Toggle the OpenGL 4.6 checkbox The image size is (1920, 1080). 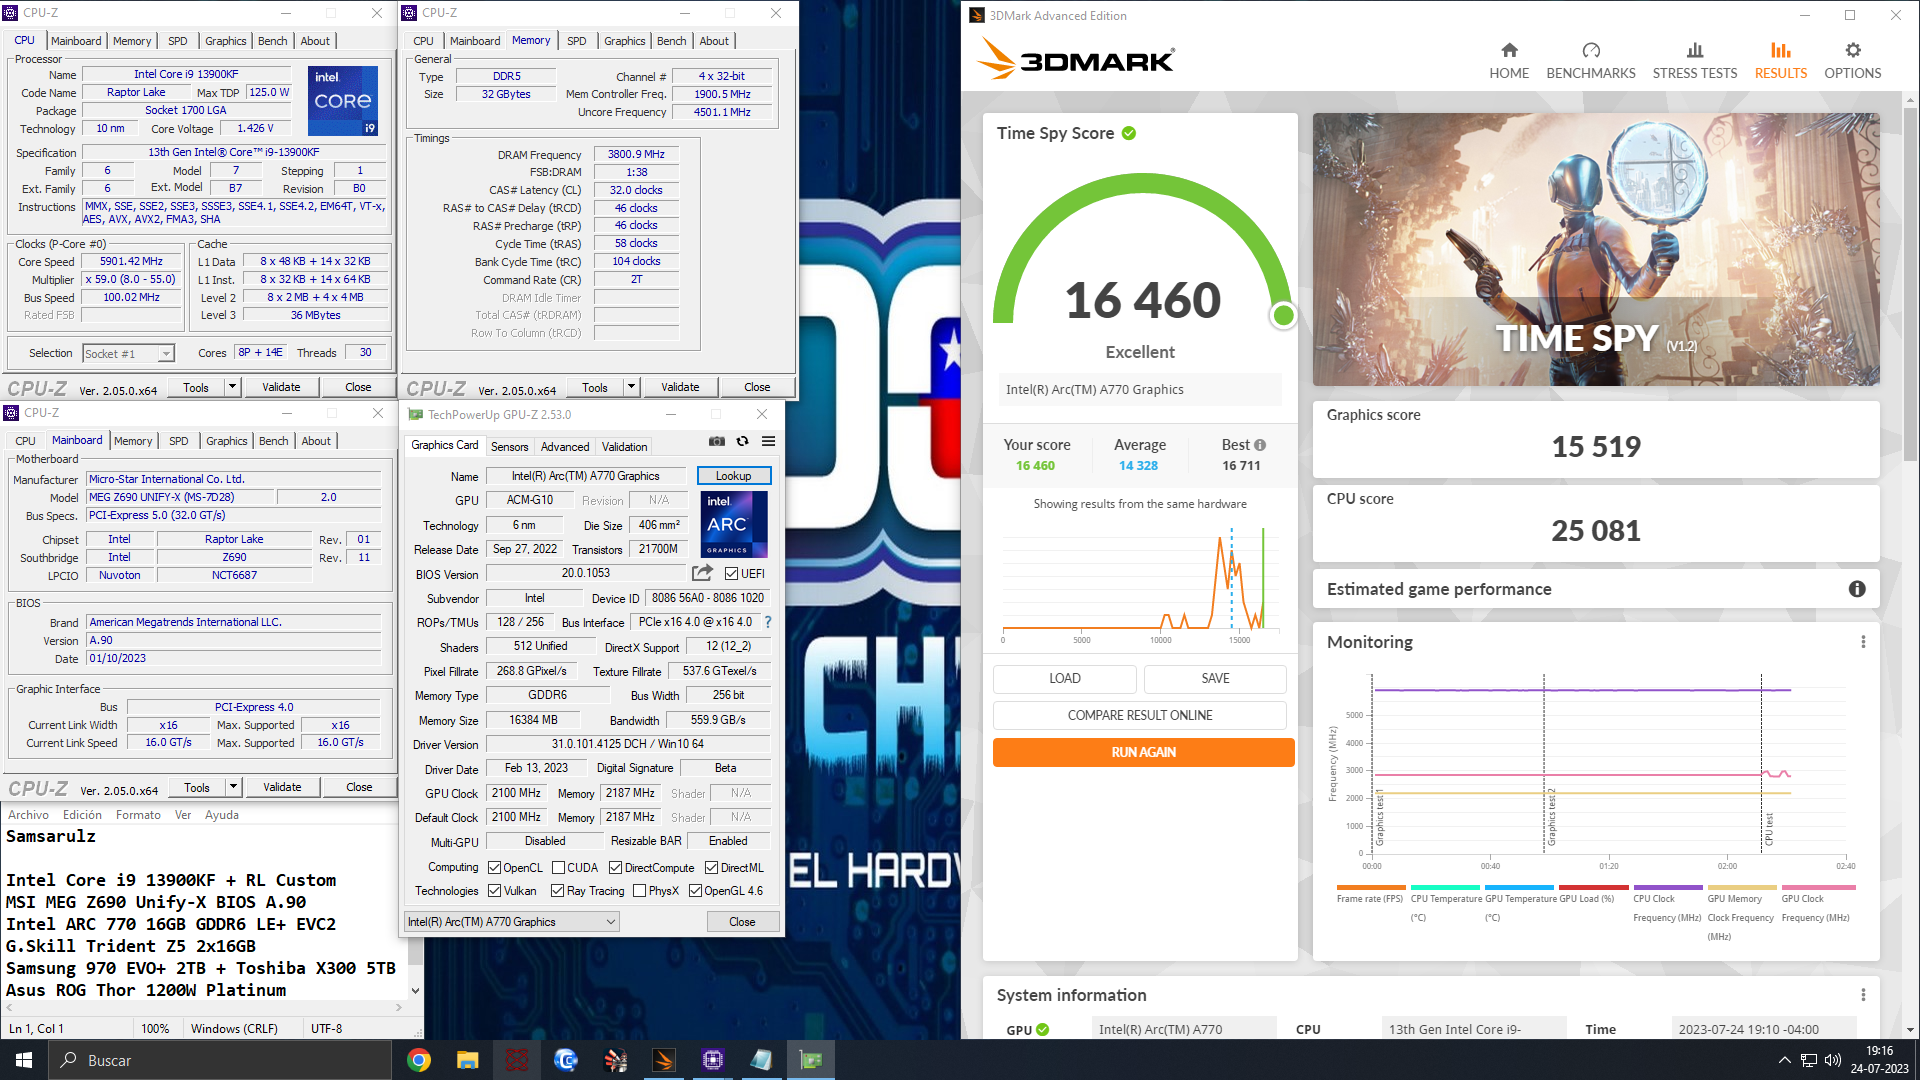click(695, 891)
